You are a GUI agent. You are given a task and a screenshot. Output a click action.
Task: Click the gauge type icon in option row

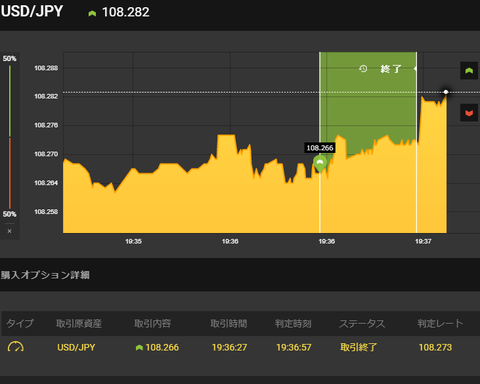click(x=15, y=347)
